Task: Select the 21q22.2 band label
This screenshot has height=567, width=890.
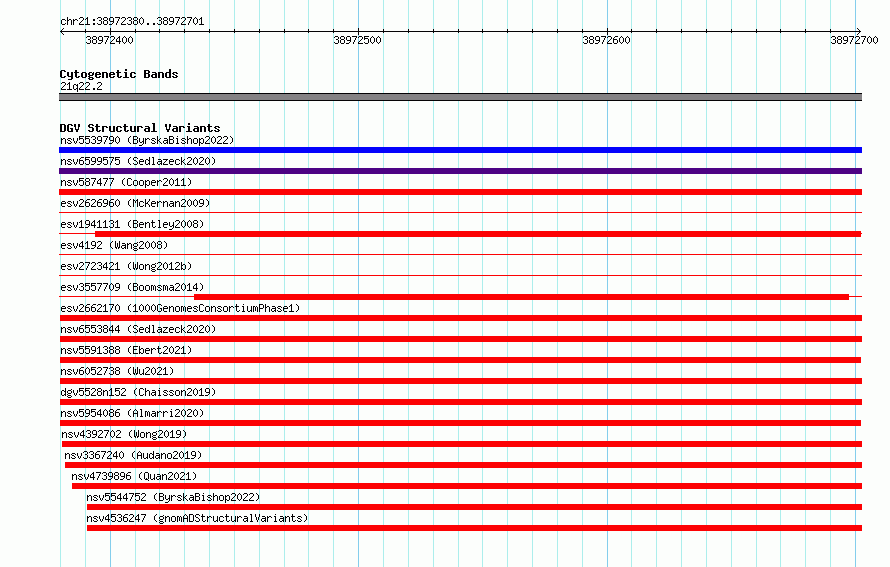Action: click(81, 86)
